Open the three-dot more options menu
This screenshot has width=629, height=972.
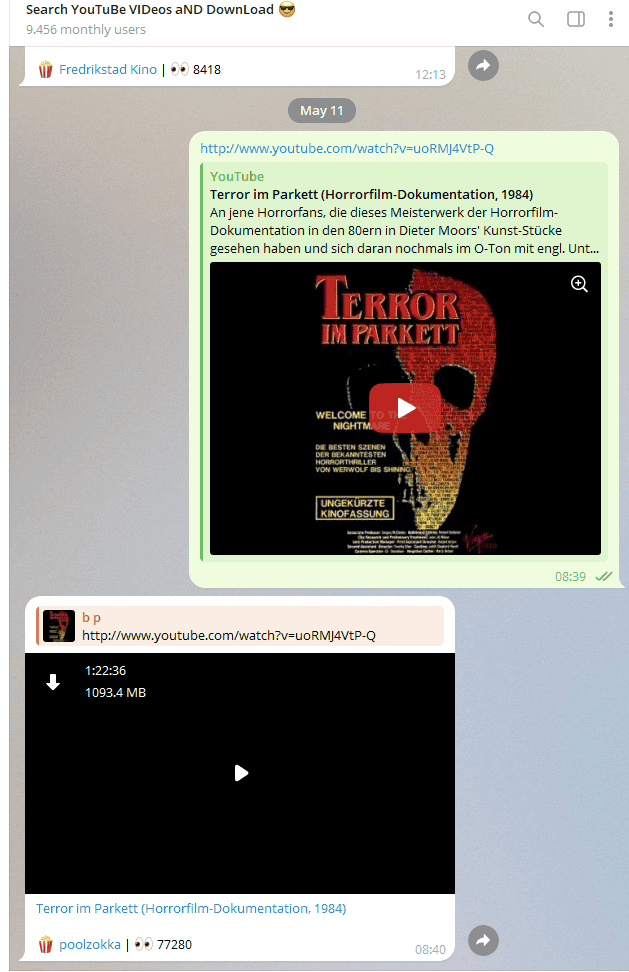click(x=611, y=19)
